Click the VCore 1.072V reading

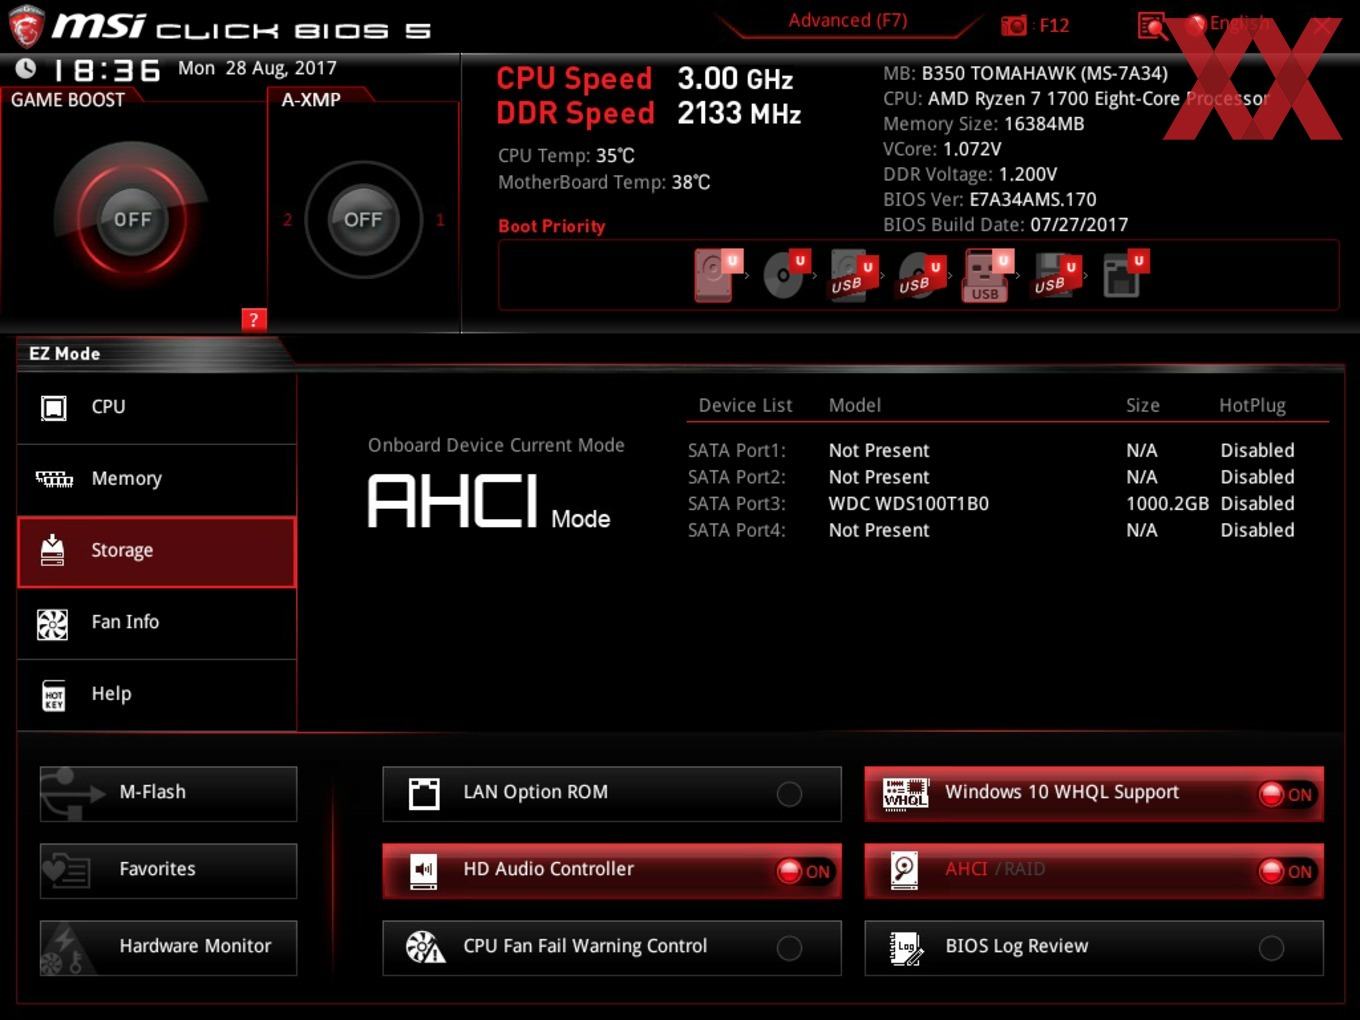(x=942, y=150)
